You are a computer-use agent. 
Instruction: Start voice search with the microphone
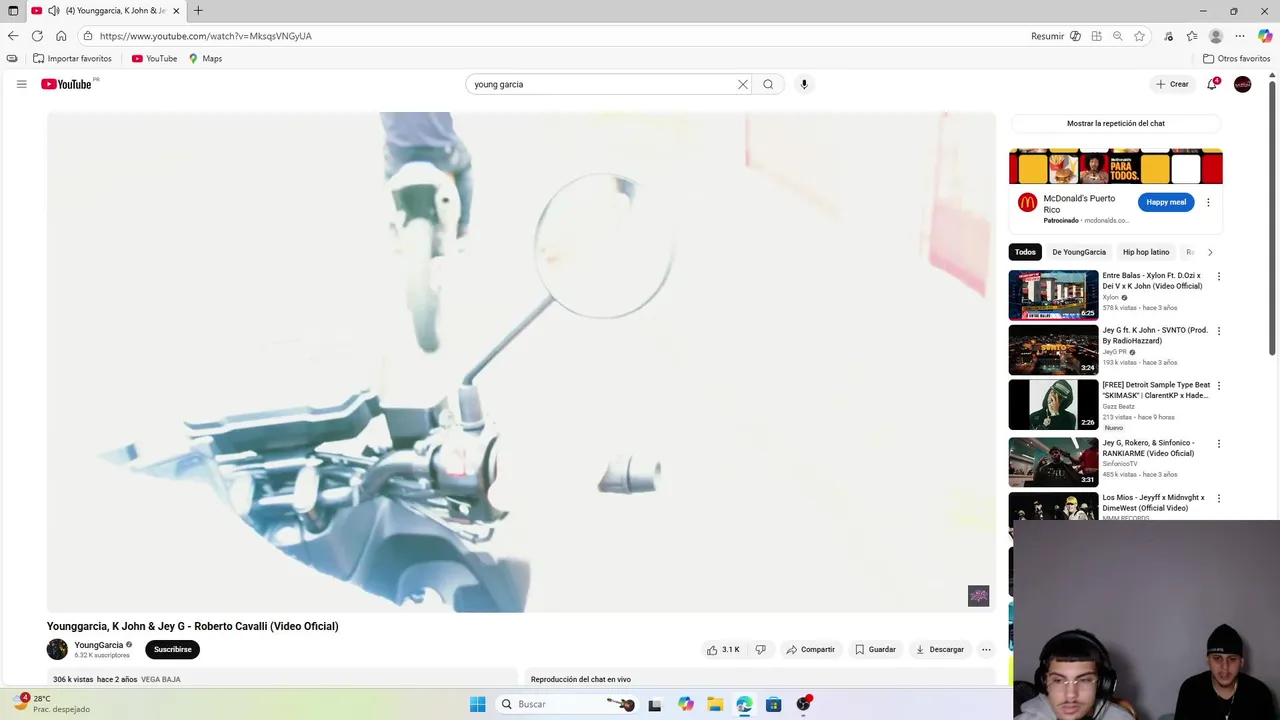[803, 84]
